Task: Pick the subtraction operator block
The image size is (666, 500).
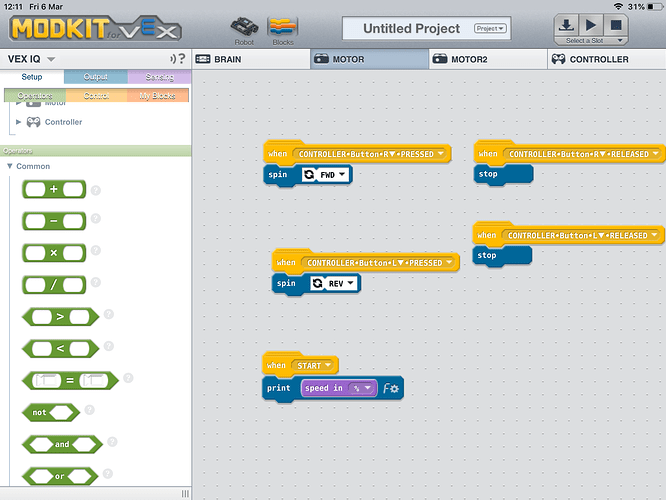Action: (x=54, y=221)
